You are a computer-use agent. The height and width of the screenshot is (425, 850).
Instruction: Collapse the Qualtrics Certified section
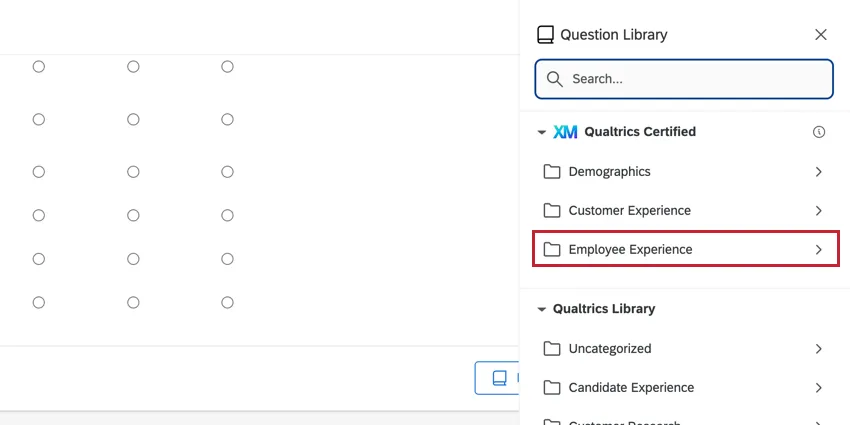click(x=541, y=132)
